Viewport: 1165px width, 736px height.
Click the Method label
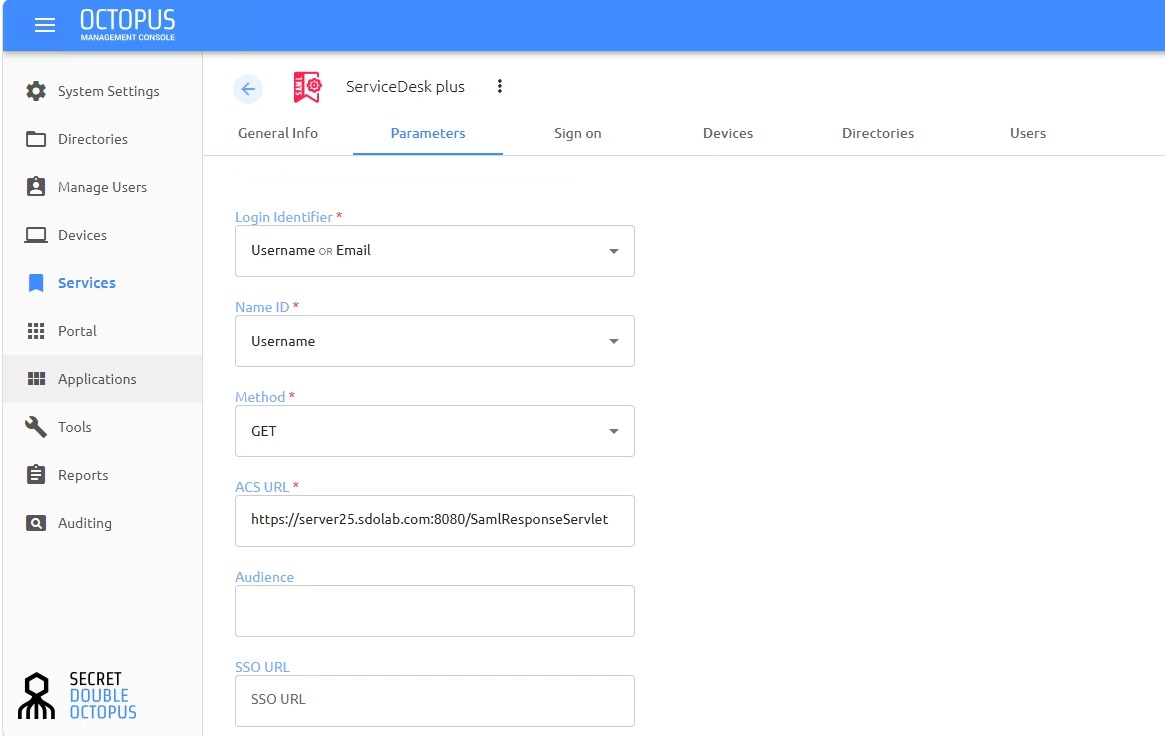(x=260, y=397)
